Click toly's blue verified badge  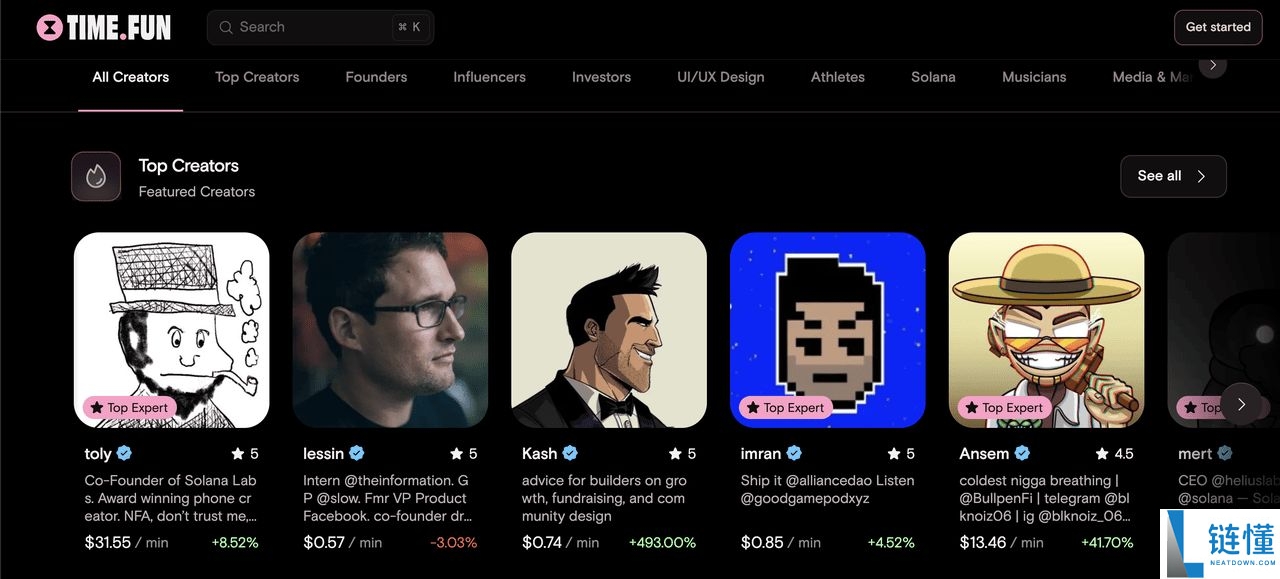[x=124, y=453]
